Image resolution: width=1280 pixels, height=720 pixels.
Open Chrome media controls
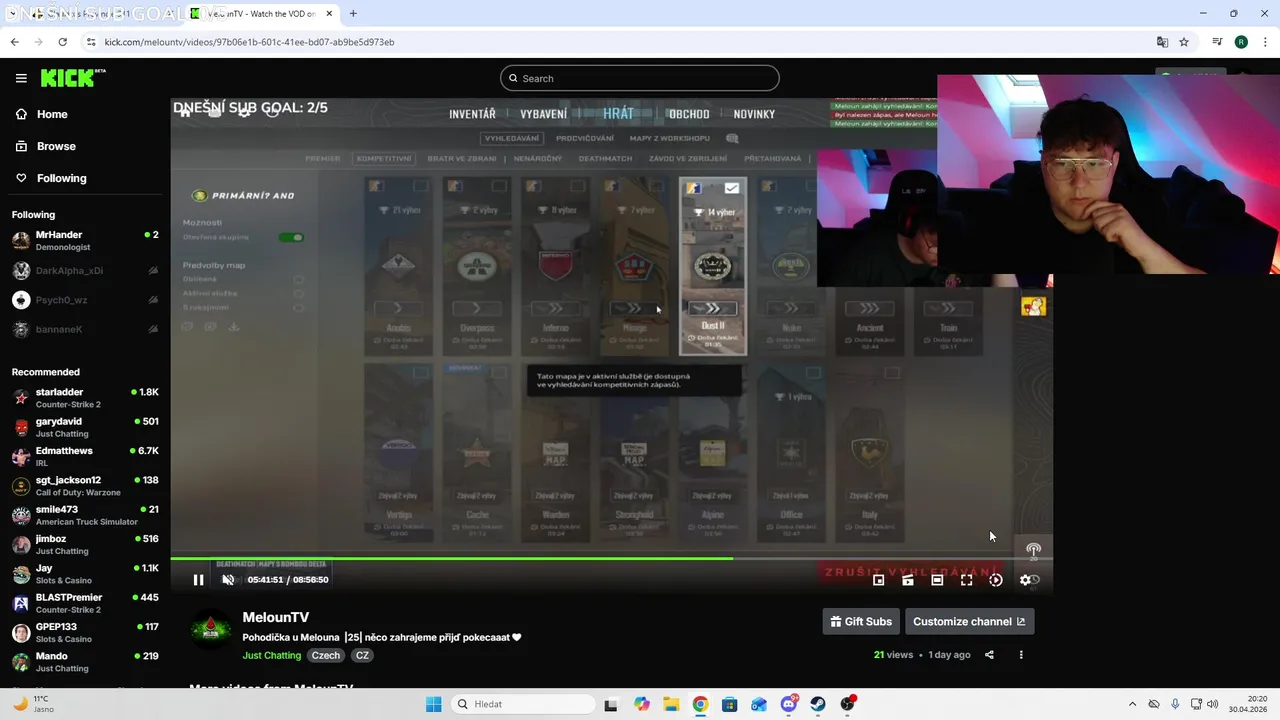pyautogui.click(x=1217, y=42)
